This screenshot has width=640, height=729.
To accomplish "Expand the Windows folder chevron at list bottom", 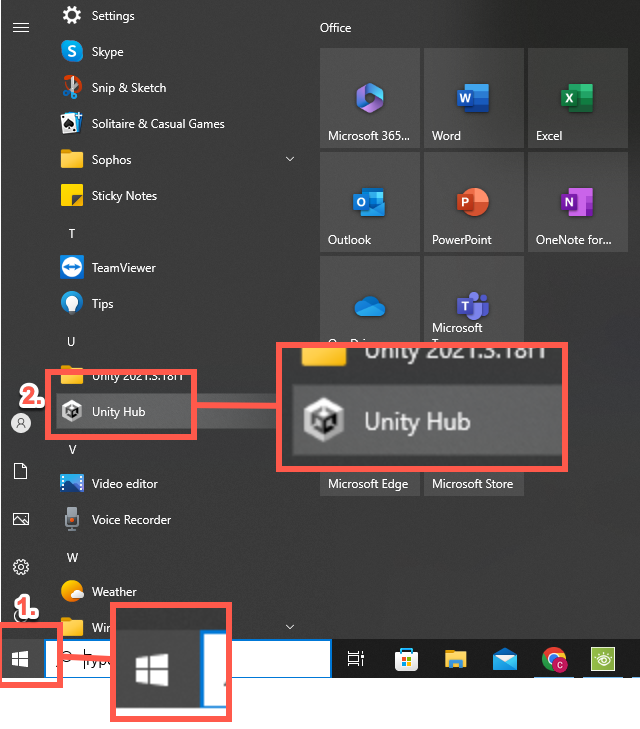I will tap(290, 627).
